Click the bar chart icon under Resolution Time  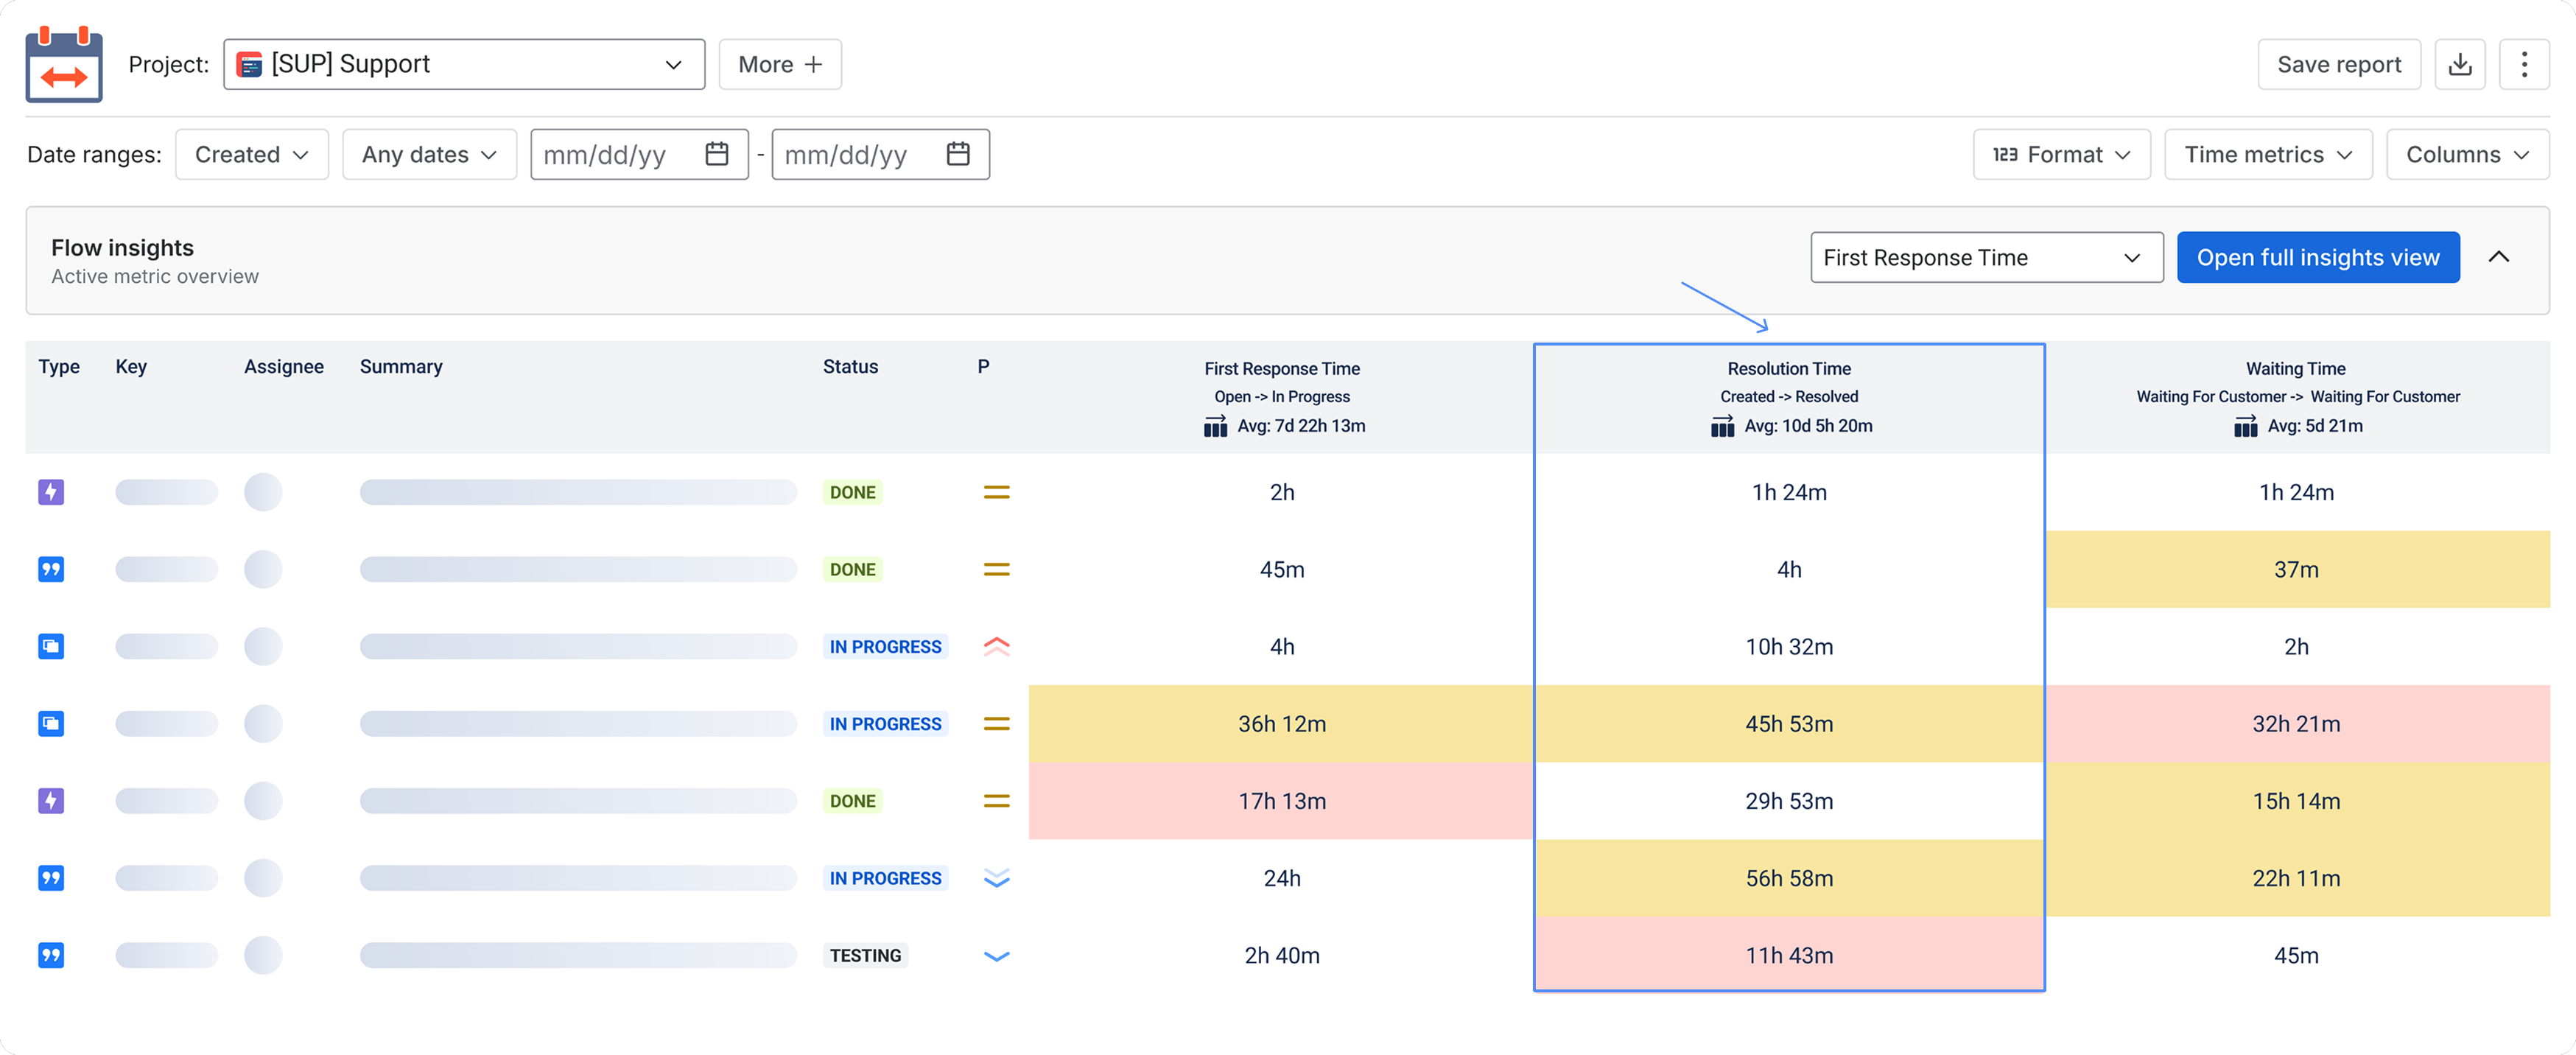[1722, 427]
